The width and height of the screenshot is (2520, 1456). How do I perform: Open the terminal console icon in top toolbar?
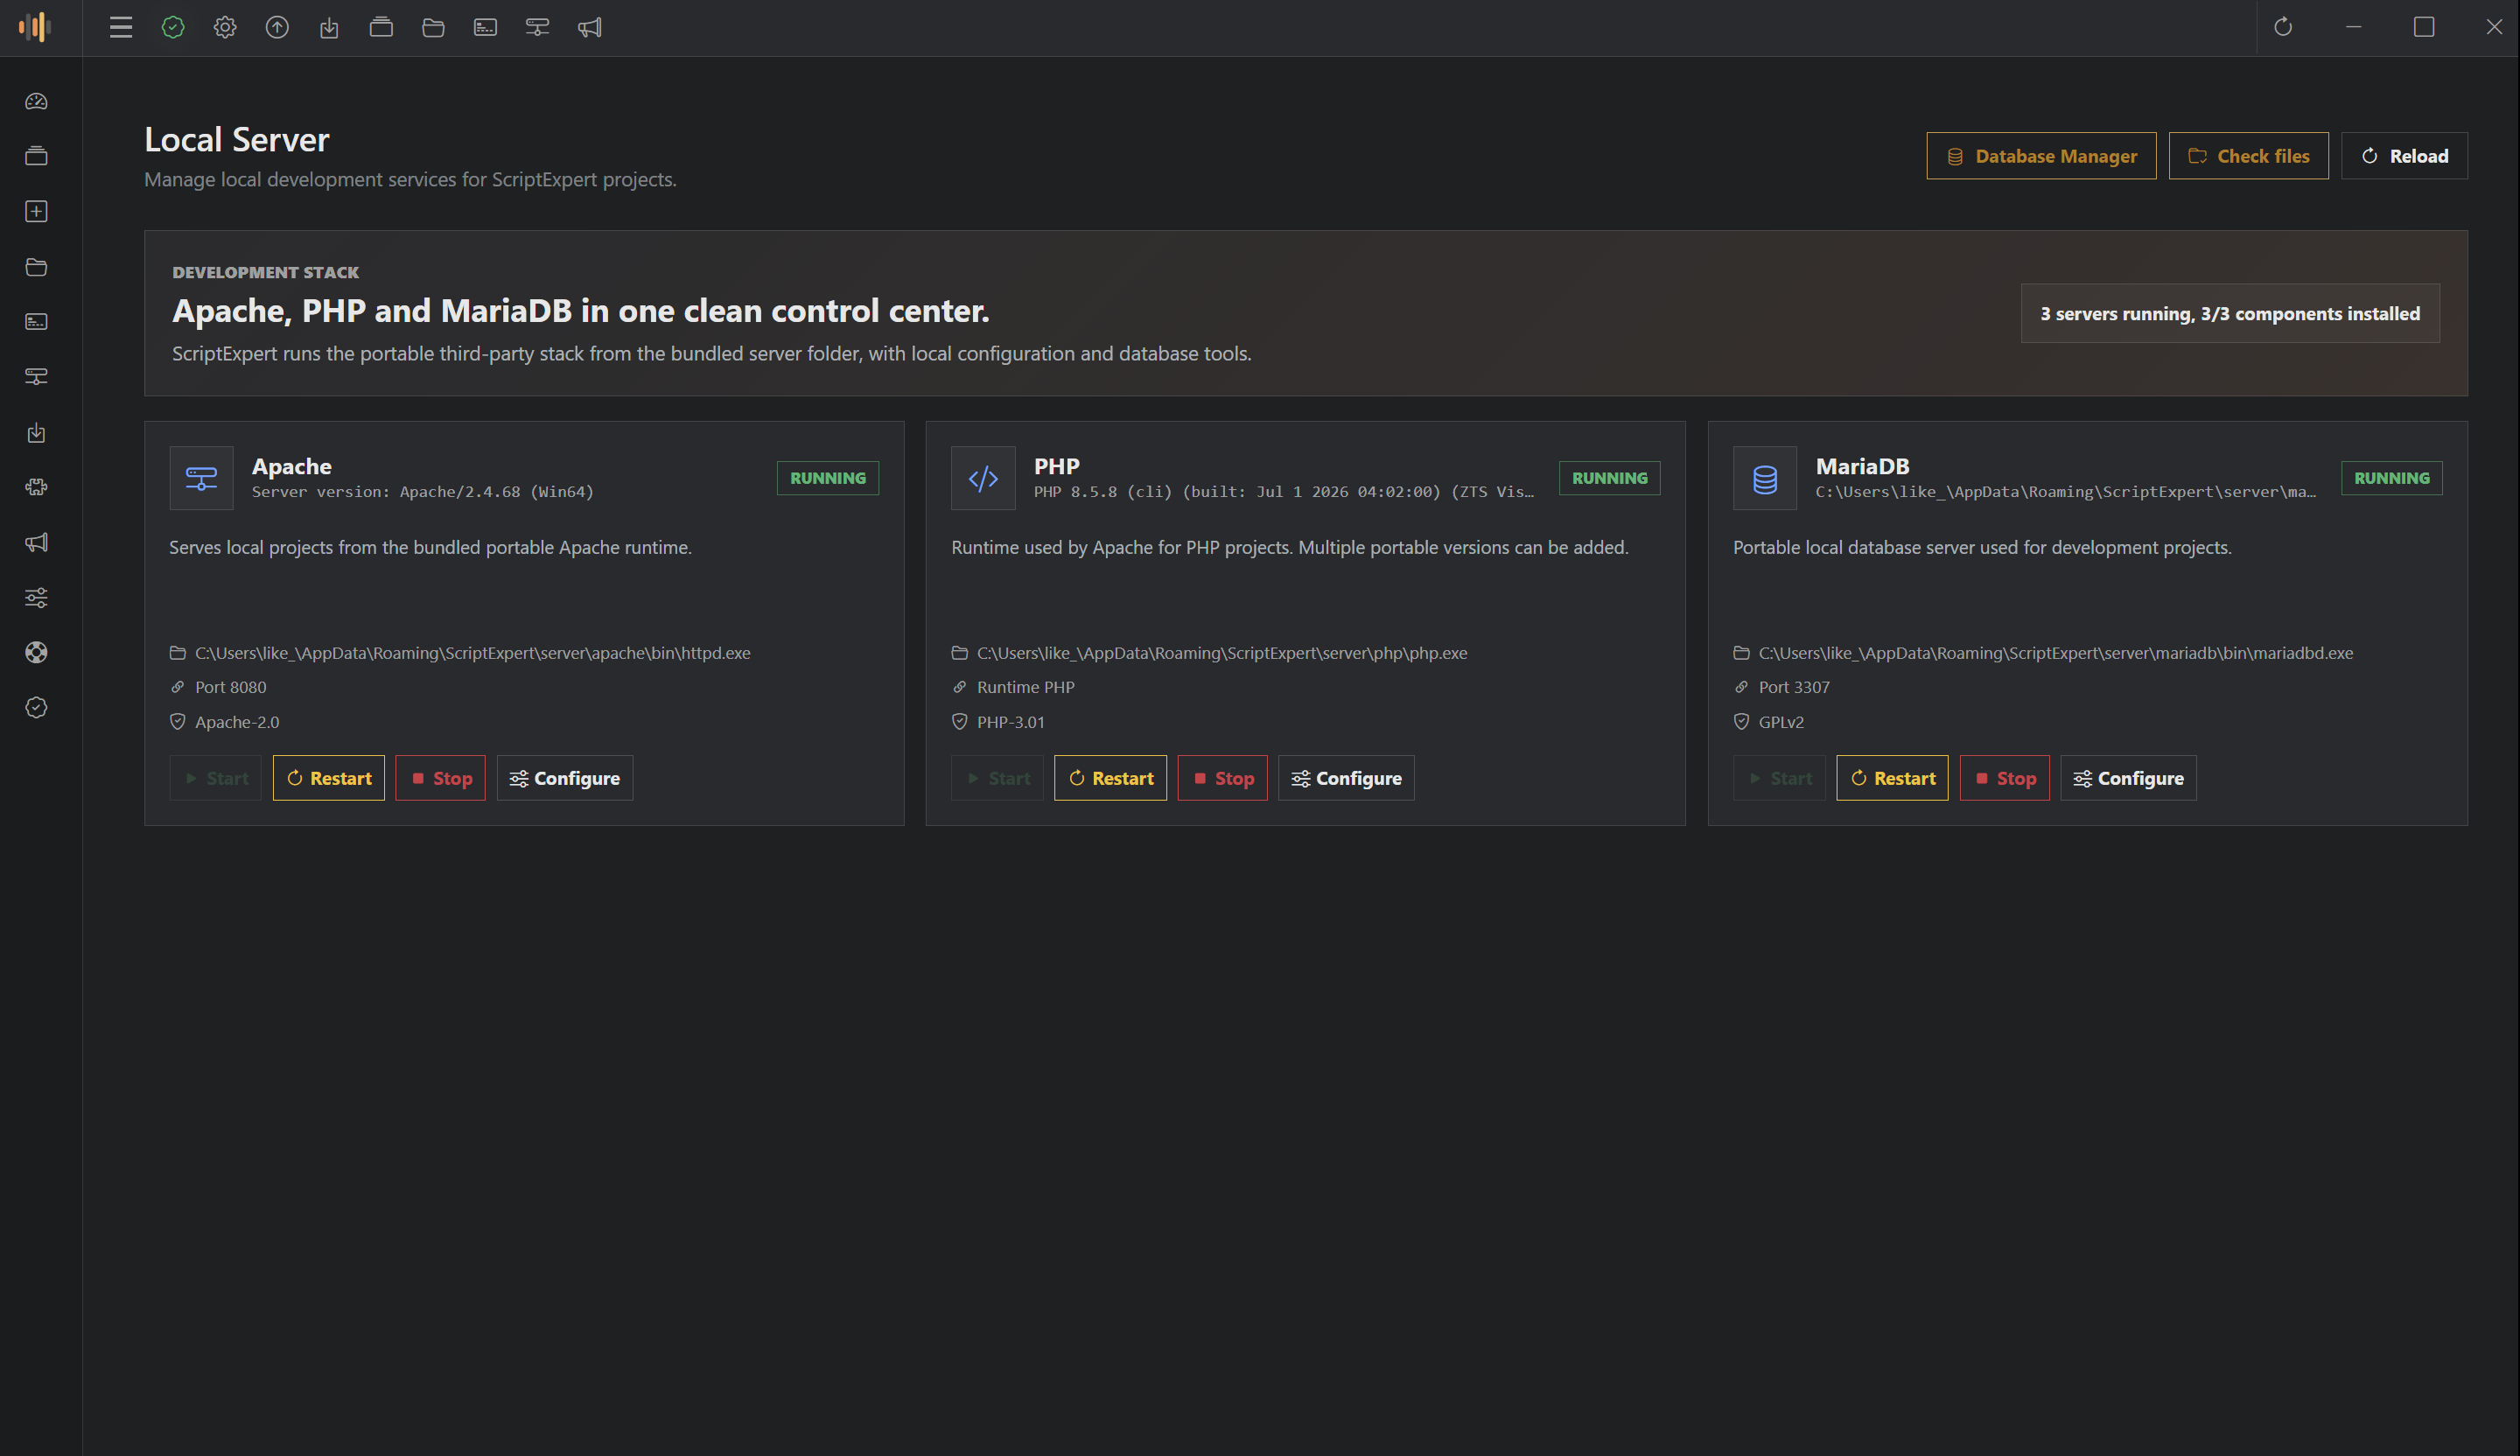pyautogui.click(x=485, y=27)
